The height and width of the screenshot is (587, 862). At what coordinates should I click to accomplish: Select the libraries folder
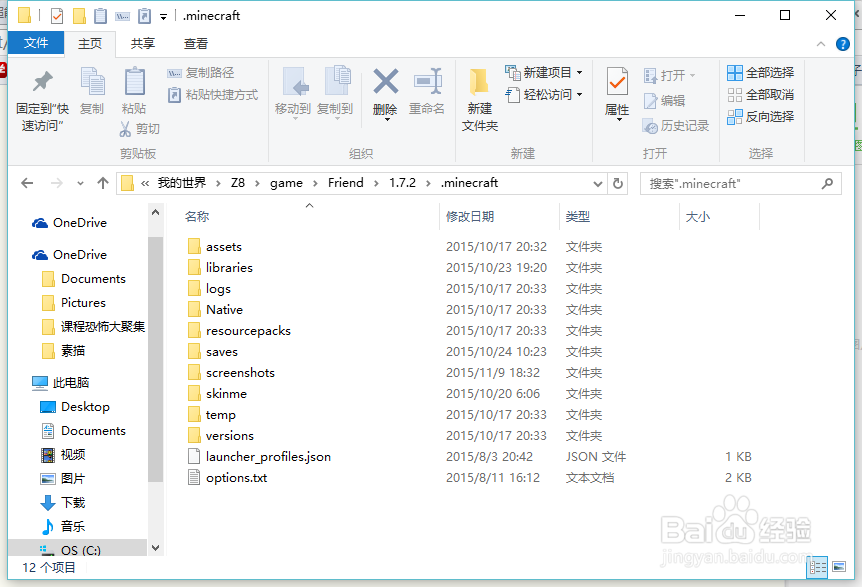coord(229,268)
